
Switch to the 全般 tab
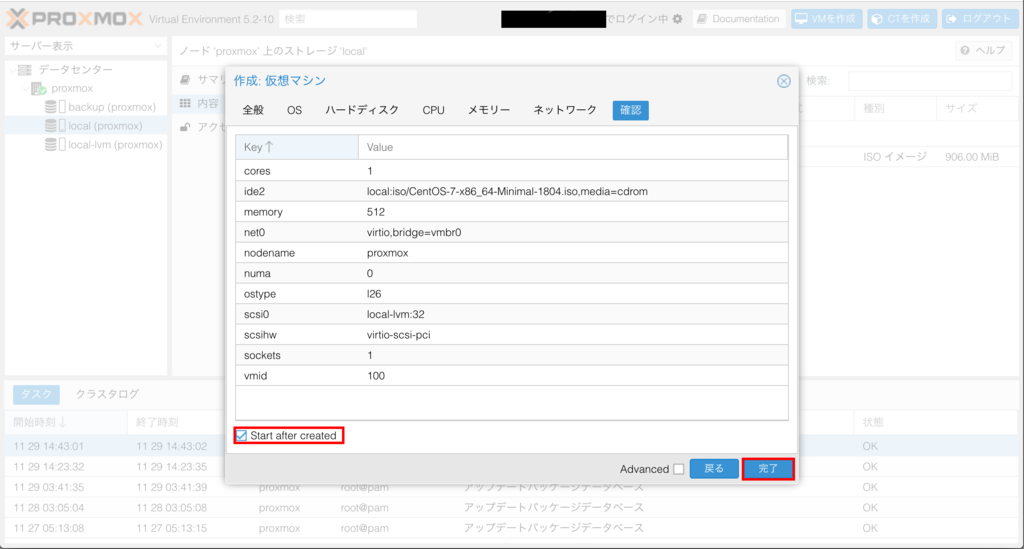253,110
